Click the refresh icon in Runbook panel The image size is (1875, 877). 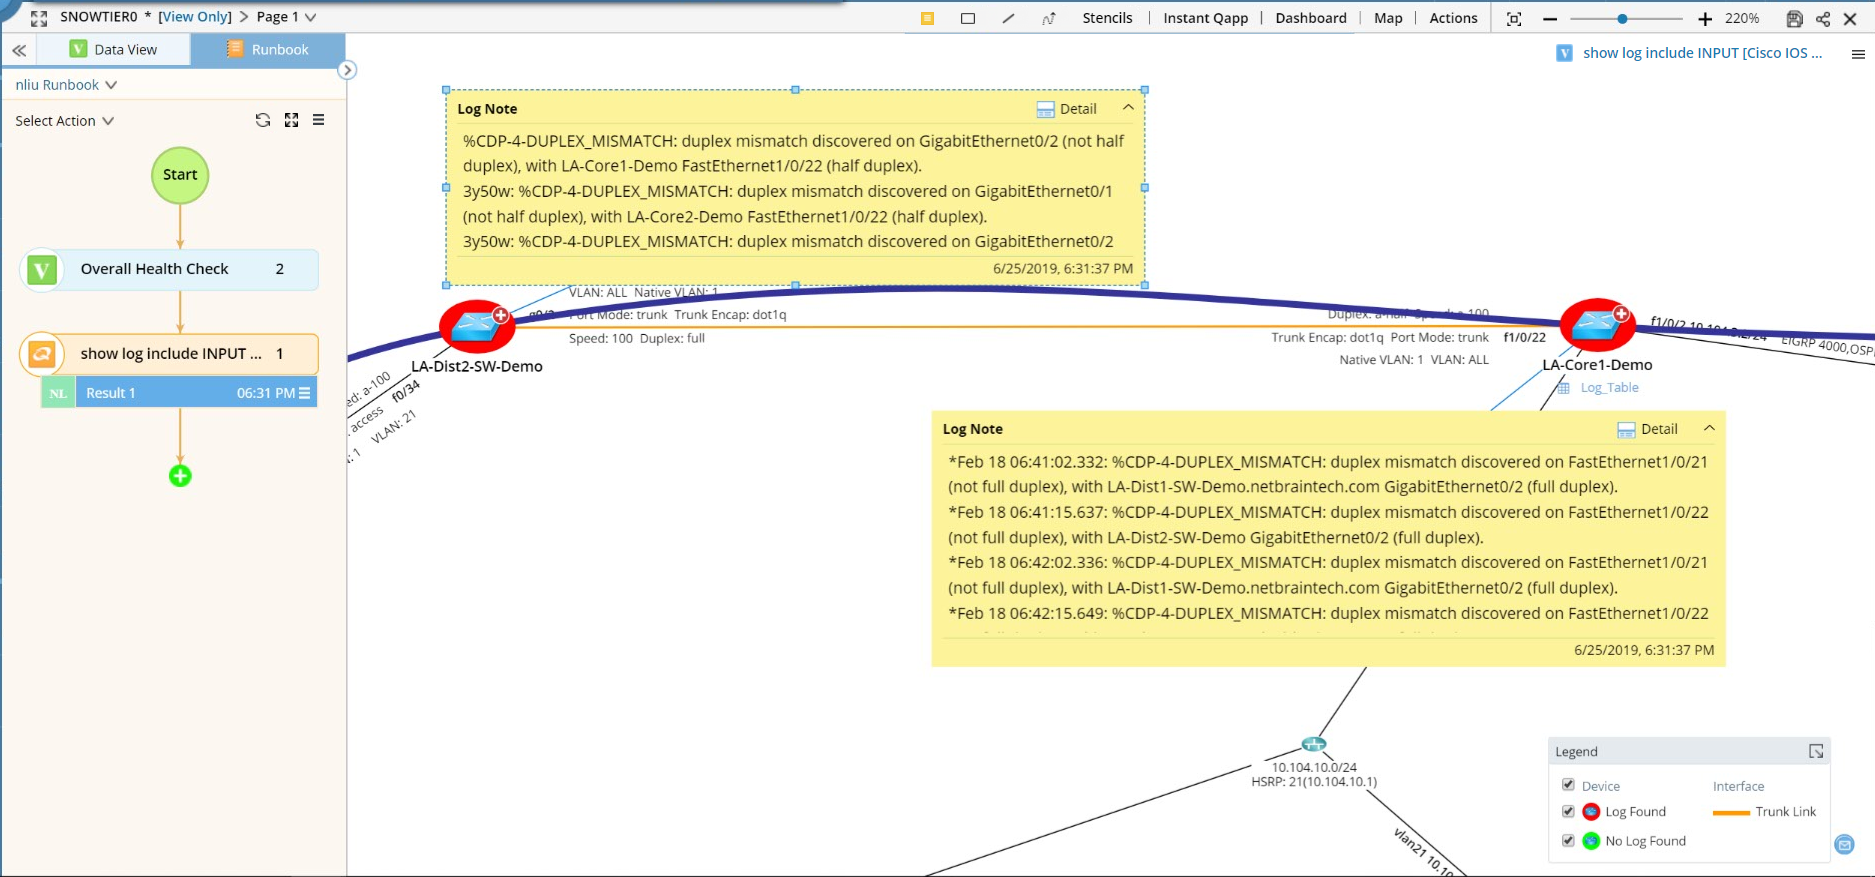tap(263, 120)
